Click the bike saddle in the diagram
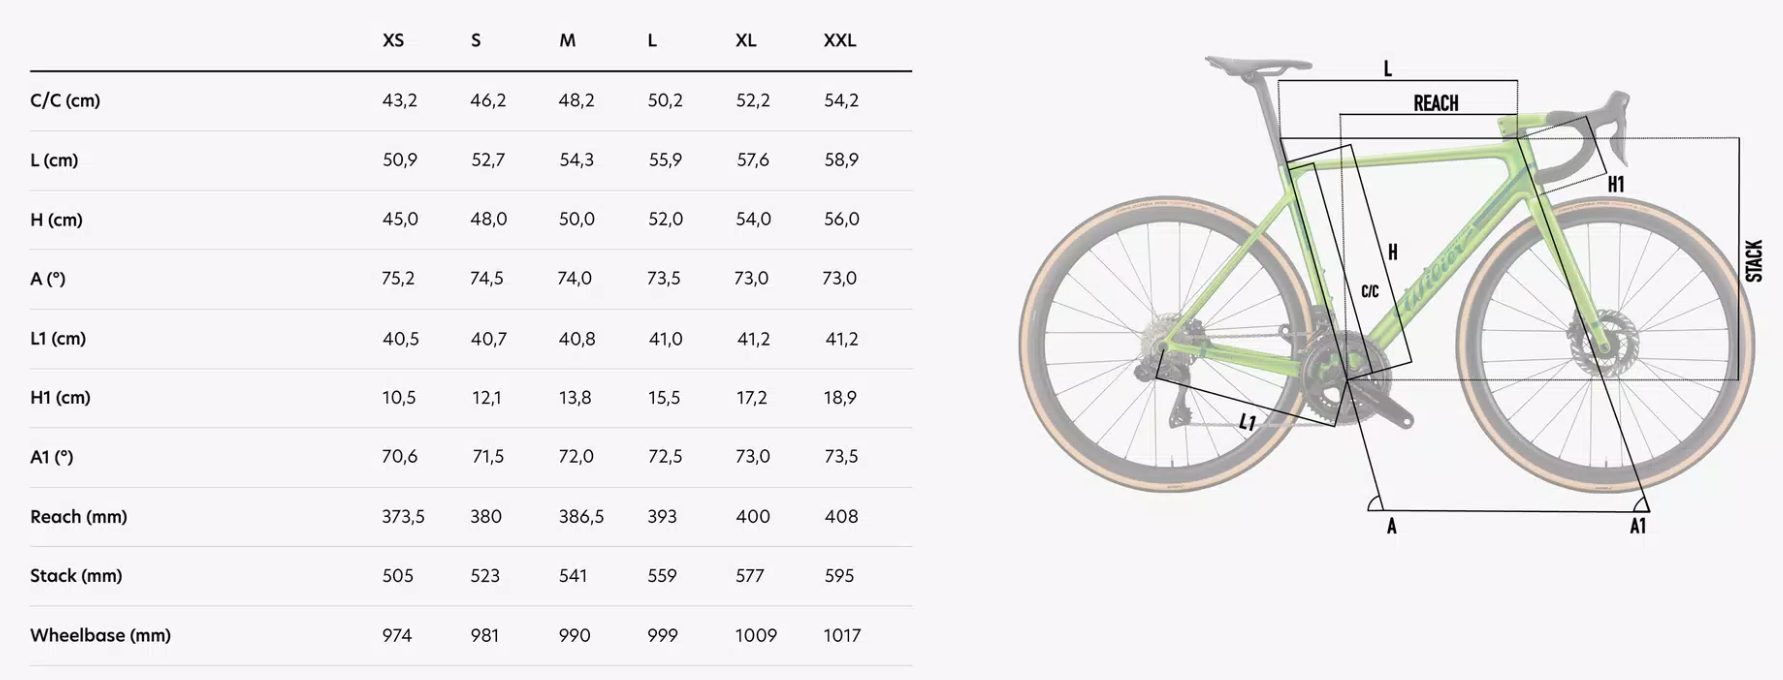Image resolution: width=1783 pixels, height=680 pixels. tap(1255, 66)
